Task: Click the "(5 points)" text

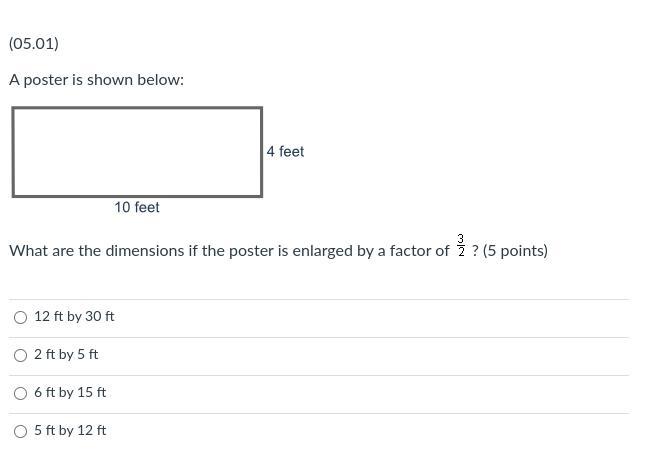Action: [x=515, y=251]
